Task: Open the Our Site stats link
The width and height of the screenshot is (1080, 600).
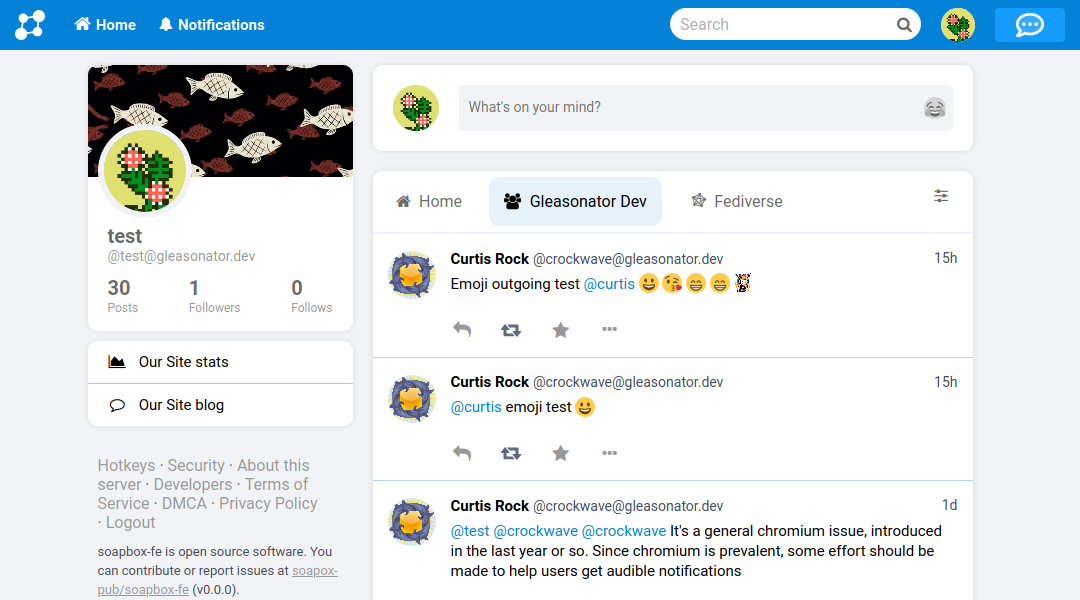Action: point(183,362)
